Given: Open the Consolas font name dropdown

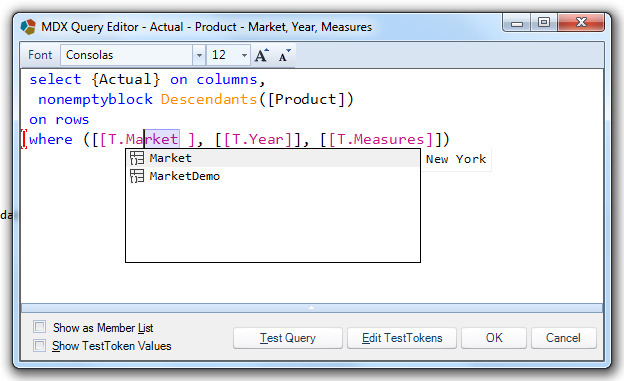Looking at the screenshot, I should 199,55.
